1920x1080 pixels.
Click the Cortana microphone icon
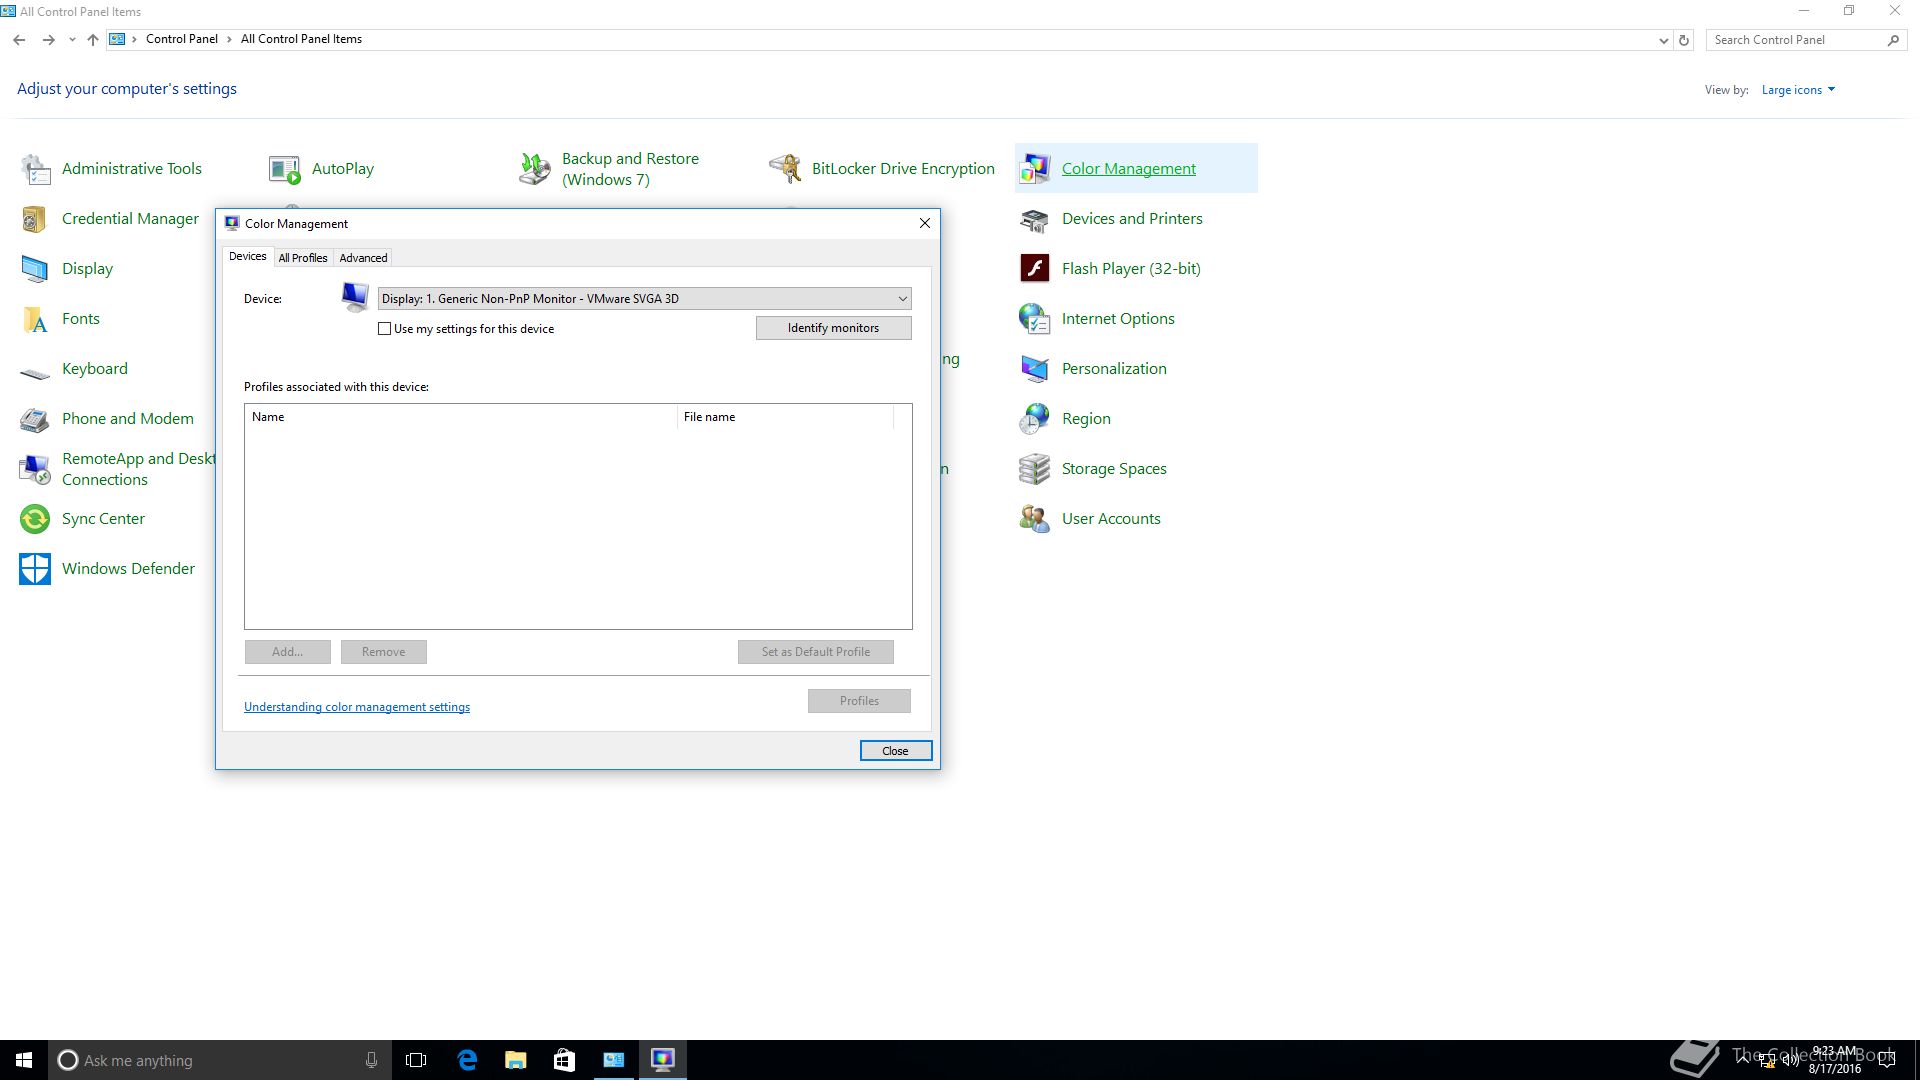coord(371,1060)
